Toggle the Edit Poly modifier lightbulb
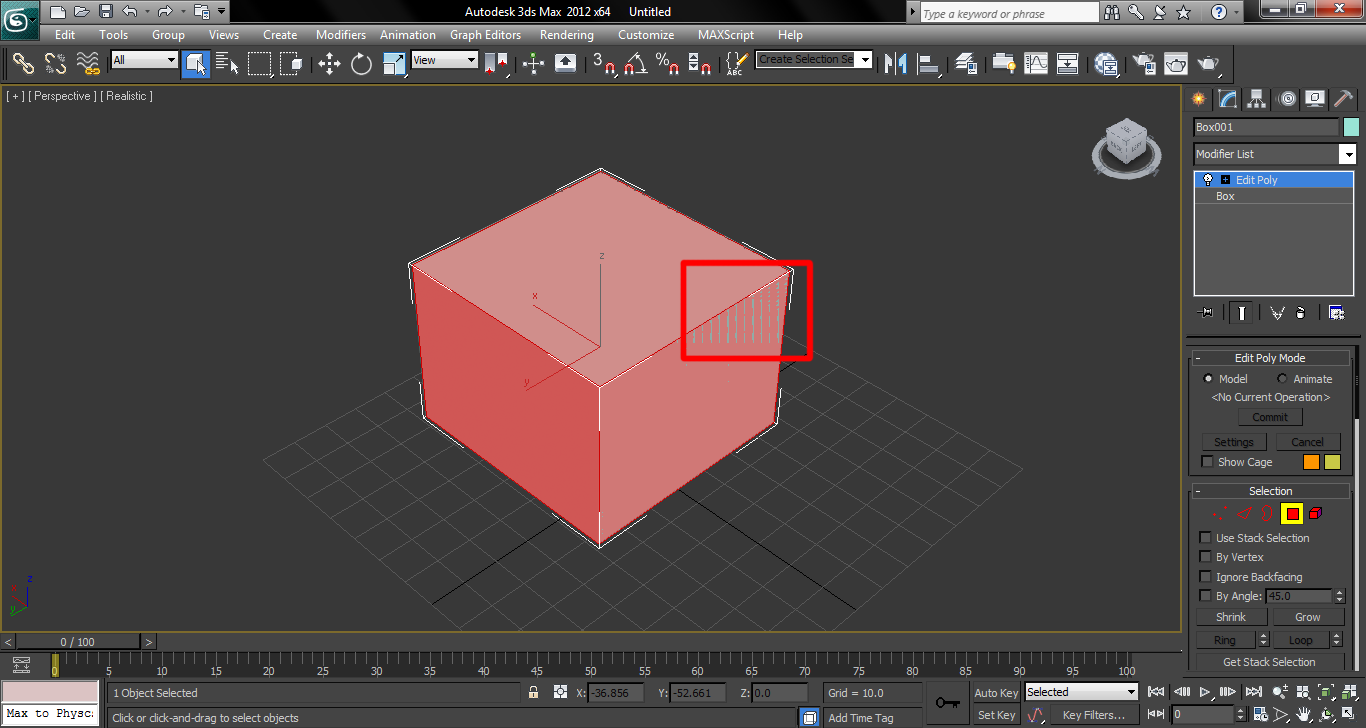The width and height of the screenshot is (1366, 728). coord(1208,180)
